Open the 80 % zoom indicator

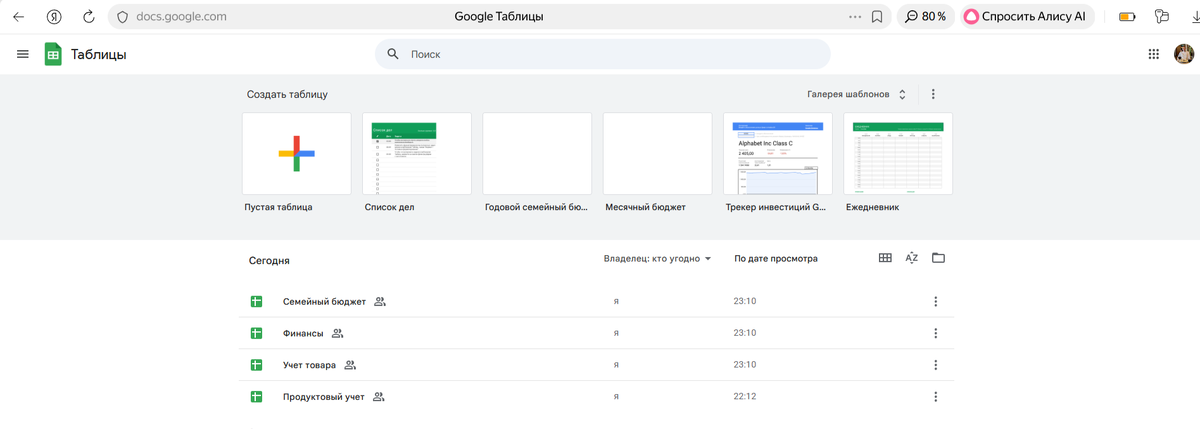pos(926,17)
